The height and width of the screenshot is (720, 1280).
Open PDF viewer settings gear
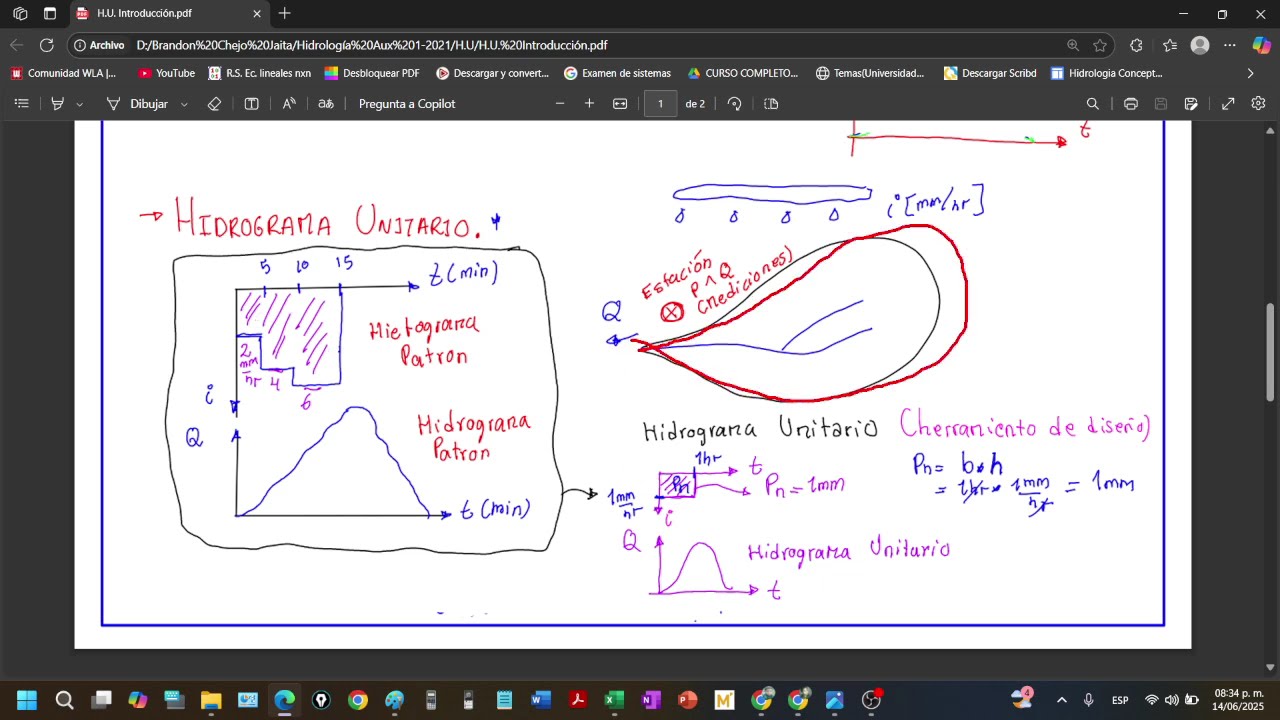[x=1258, y=104]
